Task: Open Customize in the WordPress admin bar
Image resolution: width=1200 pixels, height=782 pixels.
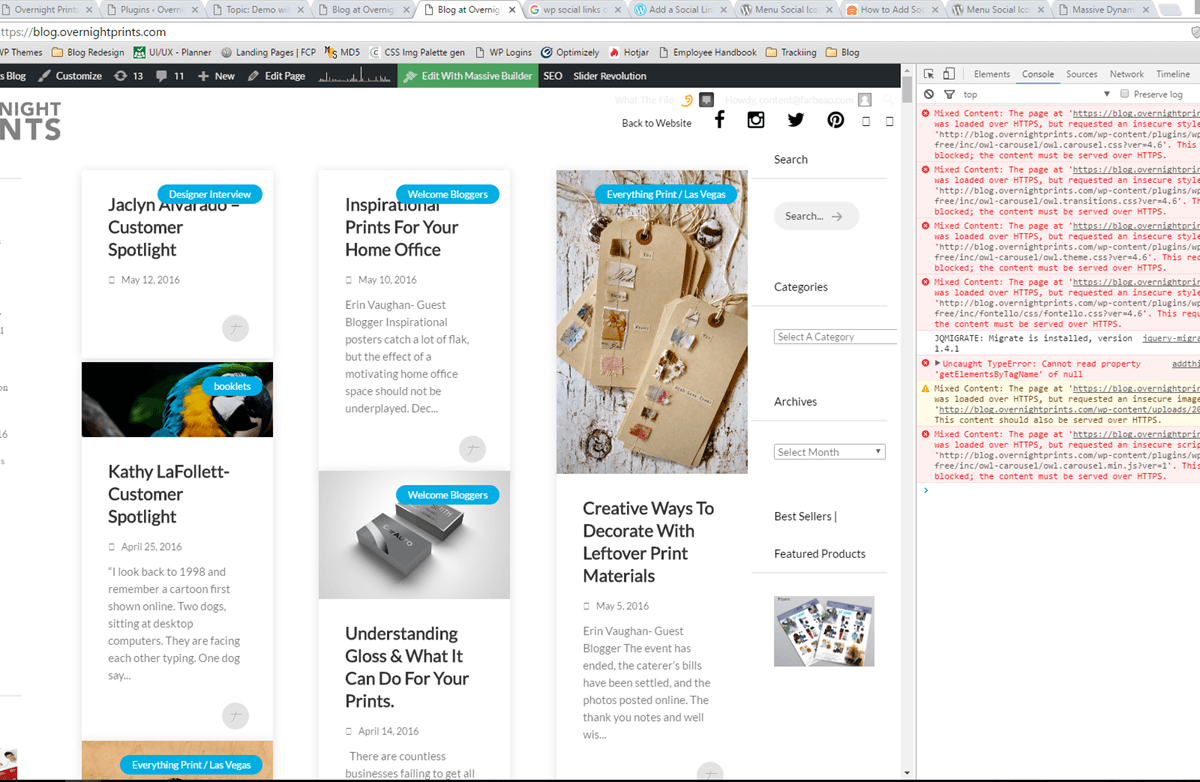Action: (70, 76)
